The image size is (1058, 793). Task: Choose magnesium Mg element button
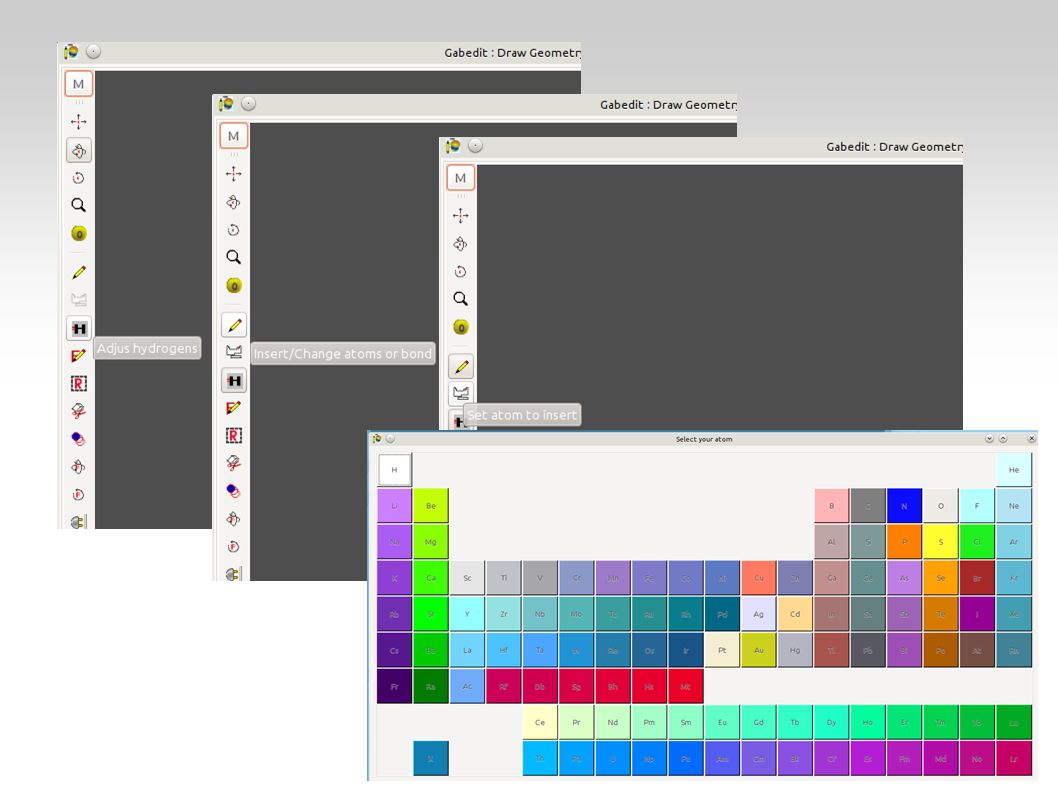click(430, 542)
